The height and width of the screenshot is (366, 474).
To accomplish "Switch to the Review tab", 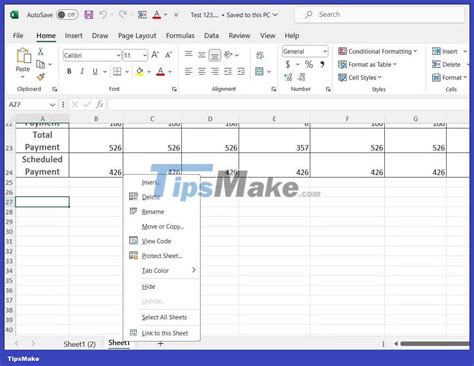I will coord(239,36).
